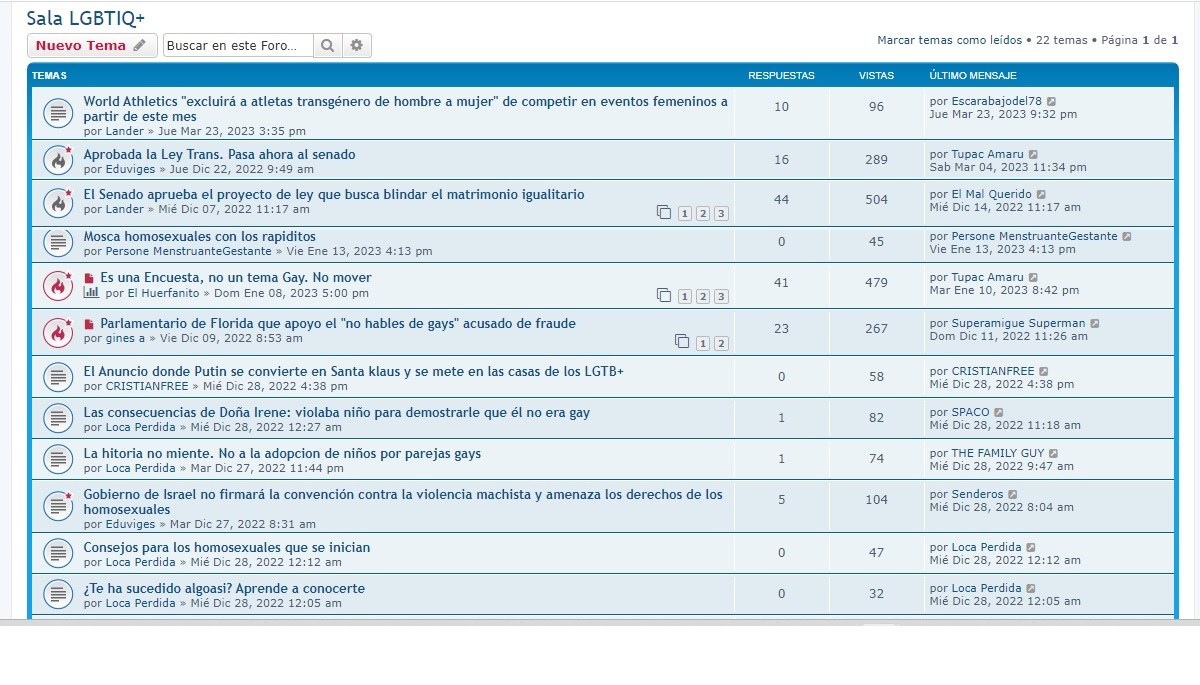Open advanced search via the gear icon
Screen dimensions: 1200x685
tap(357, 45)
